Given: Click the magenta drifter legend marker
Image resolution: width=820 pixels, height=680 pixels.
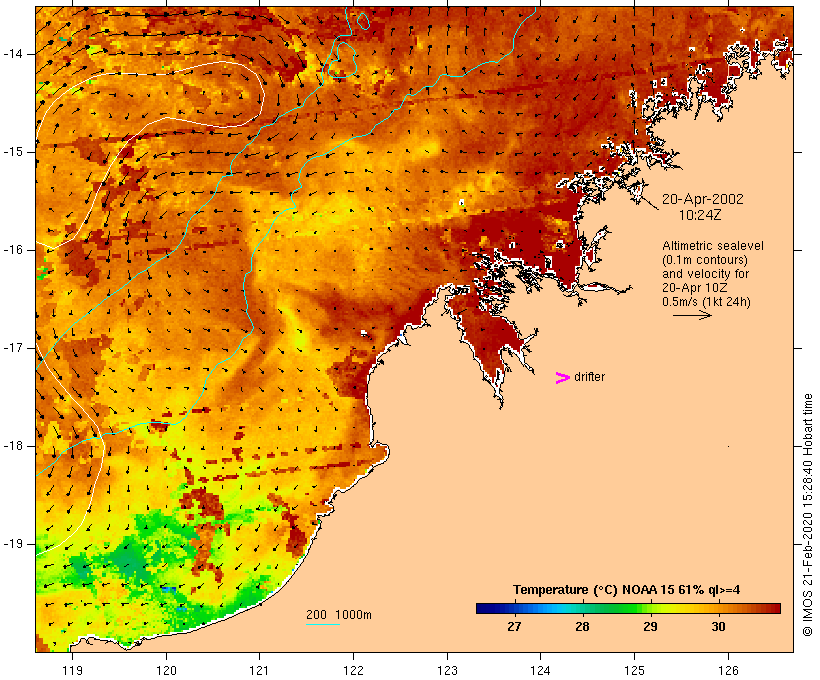Looking at the screenshot, I should pyautogui.click(x=562, y=378).
